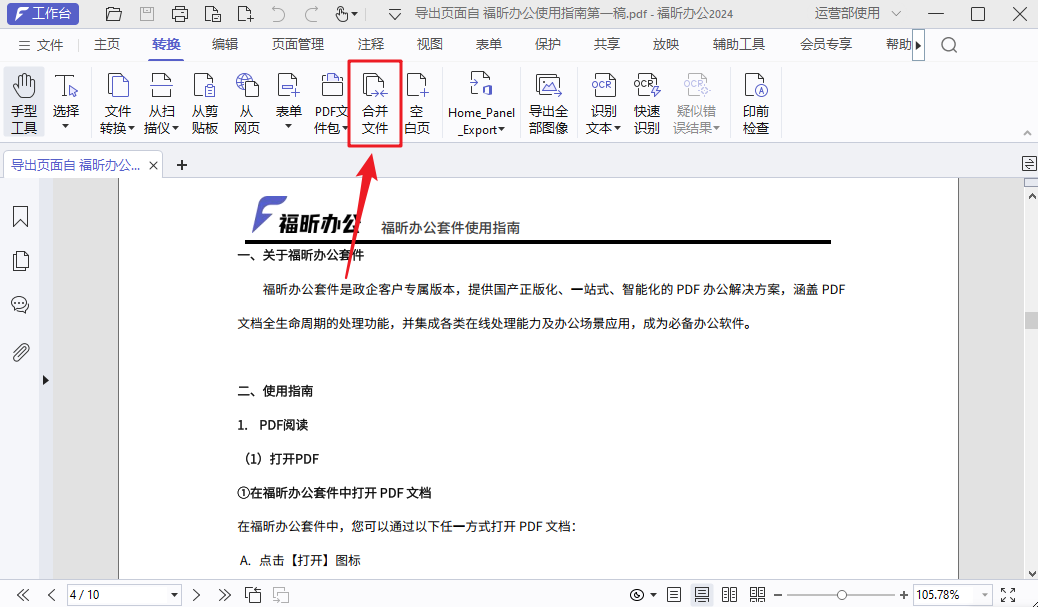This screenshot has height=607, width=1038.
Task: Switch to the 注释 tab
Action: pos(371,44)
